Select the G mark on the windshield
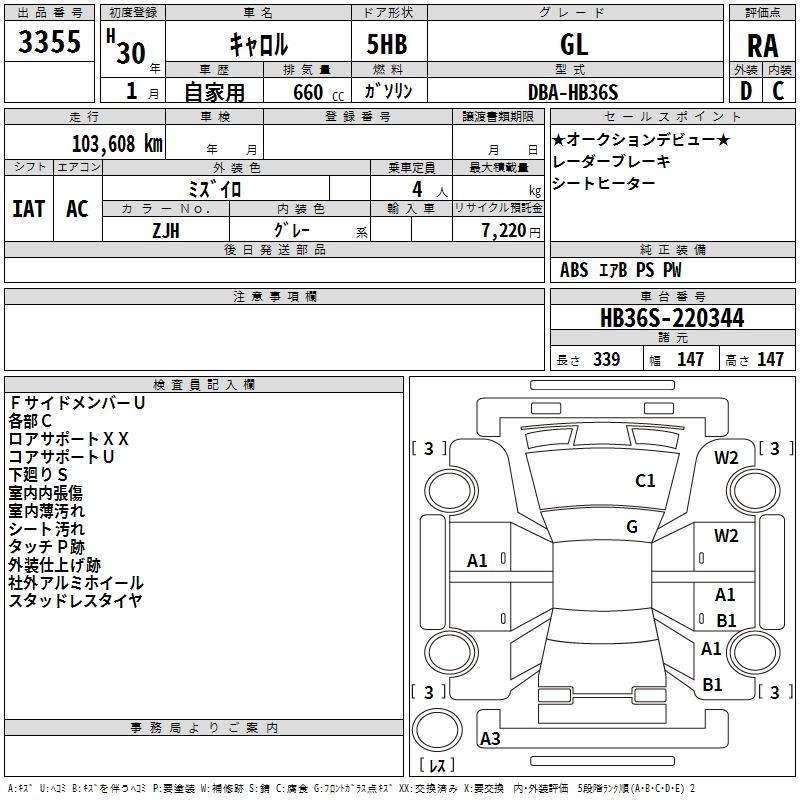This screenshot has height=800, width=800. coord(632,527)
